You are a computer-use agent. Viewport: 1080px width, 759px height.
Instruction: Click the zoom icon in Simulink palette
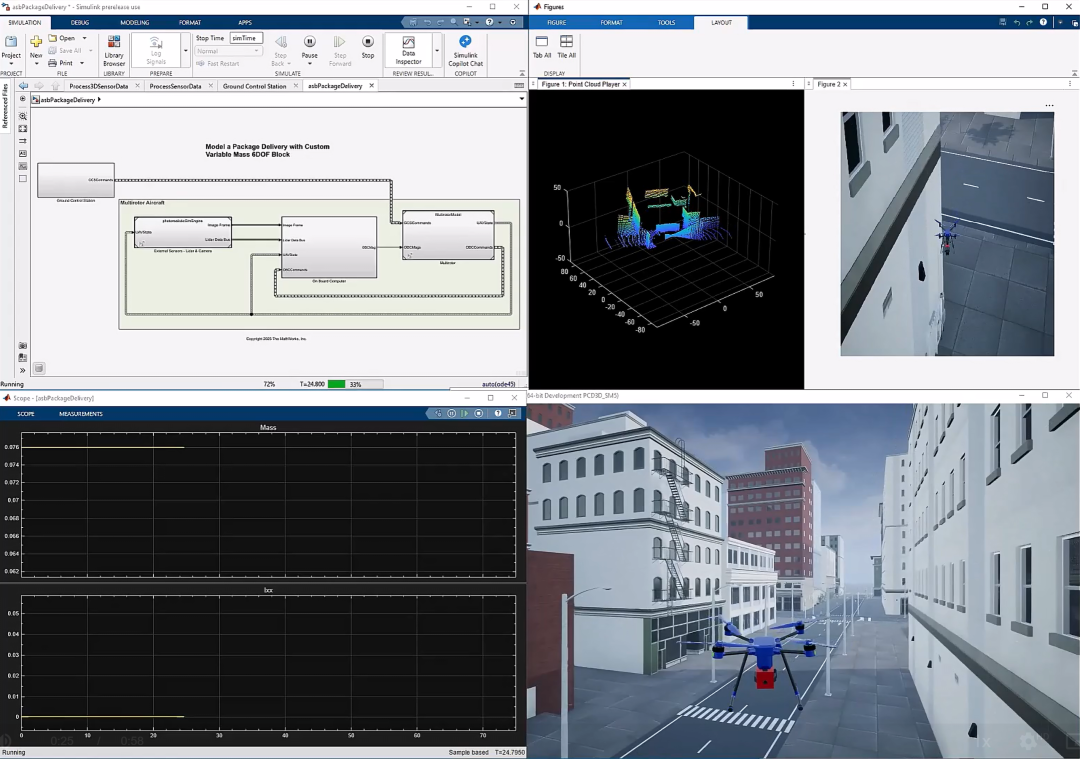click(23, 116)
